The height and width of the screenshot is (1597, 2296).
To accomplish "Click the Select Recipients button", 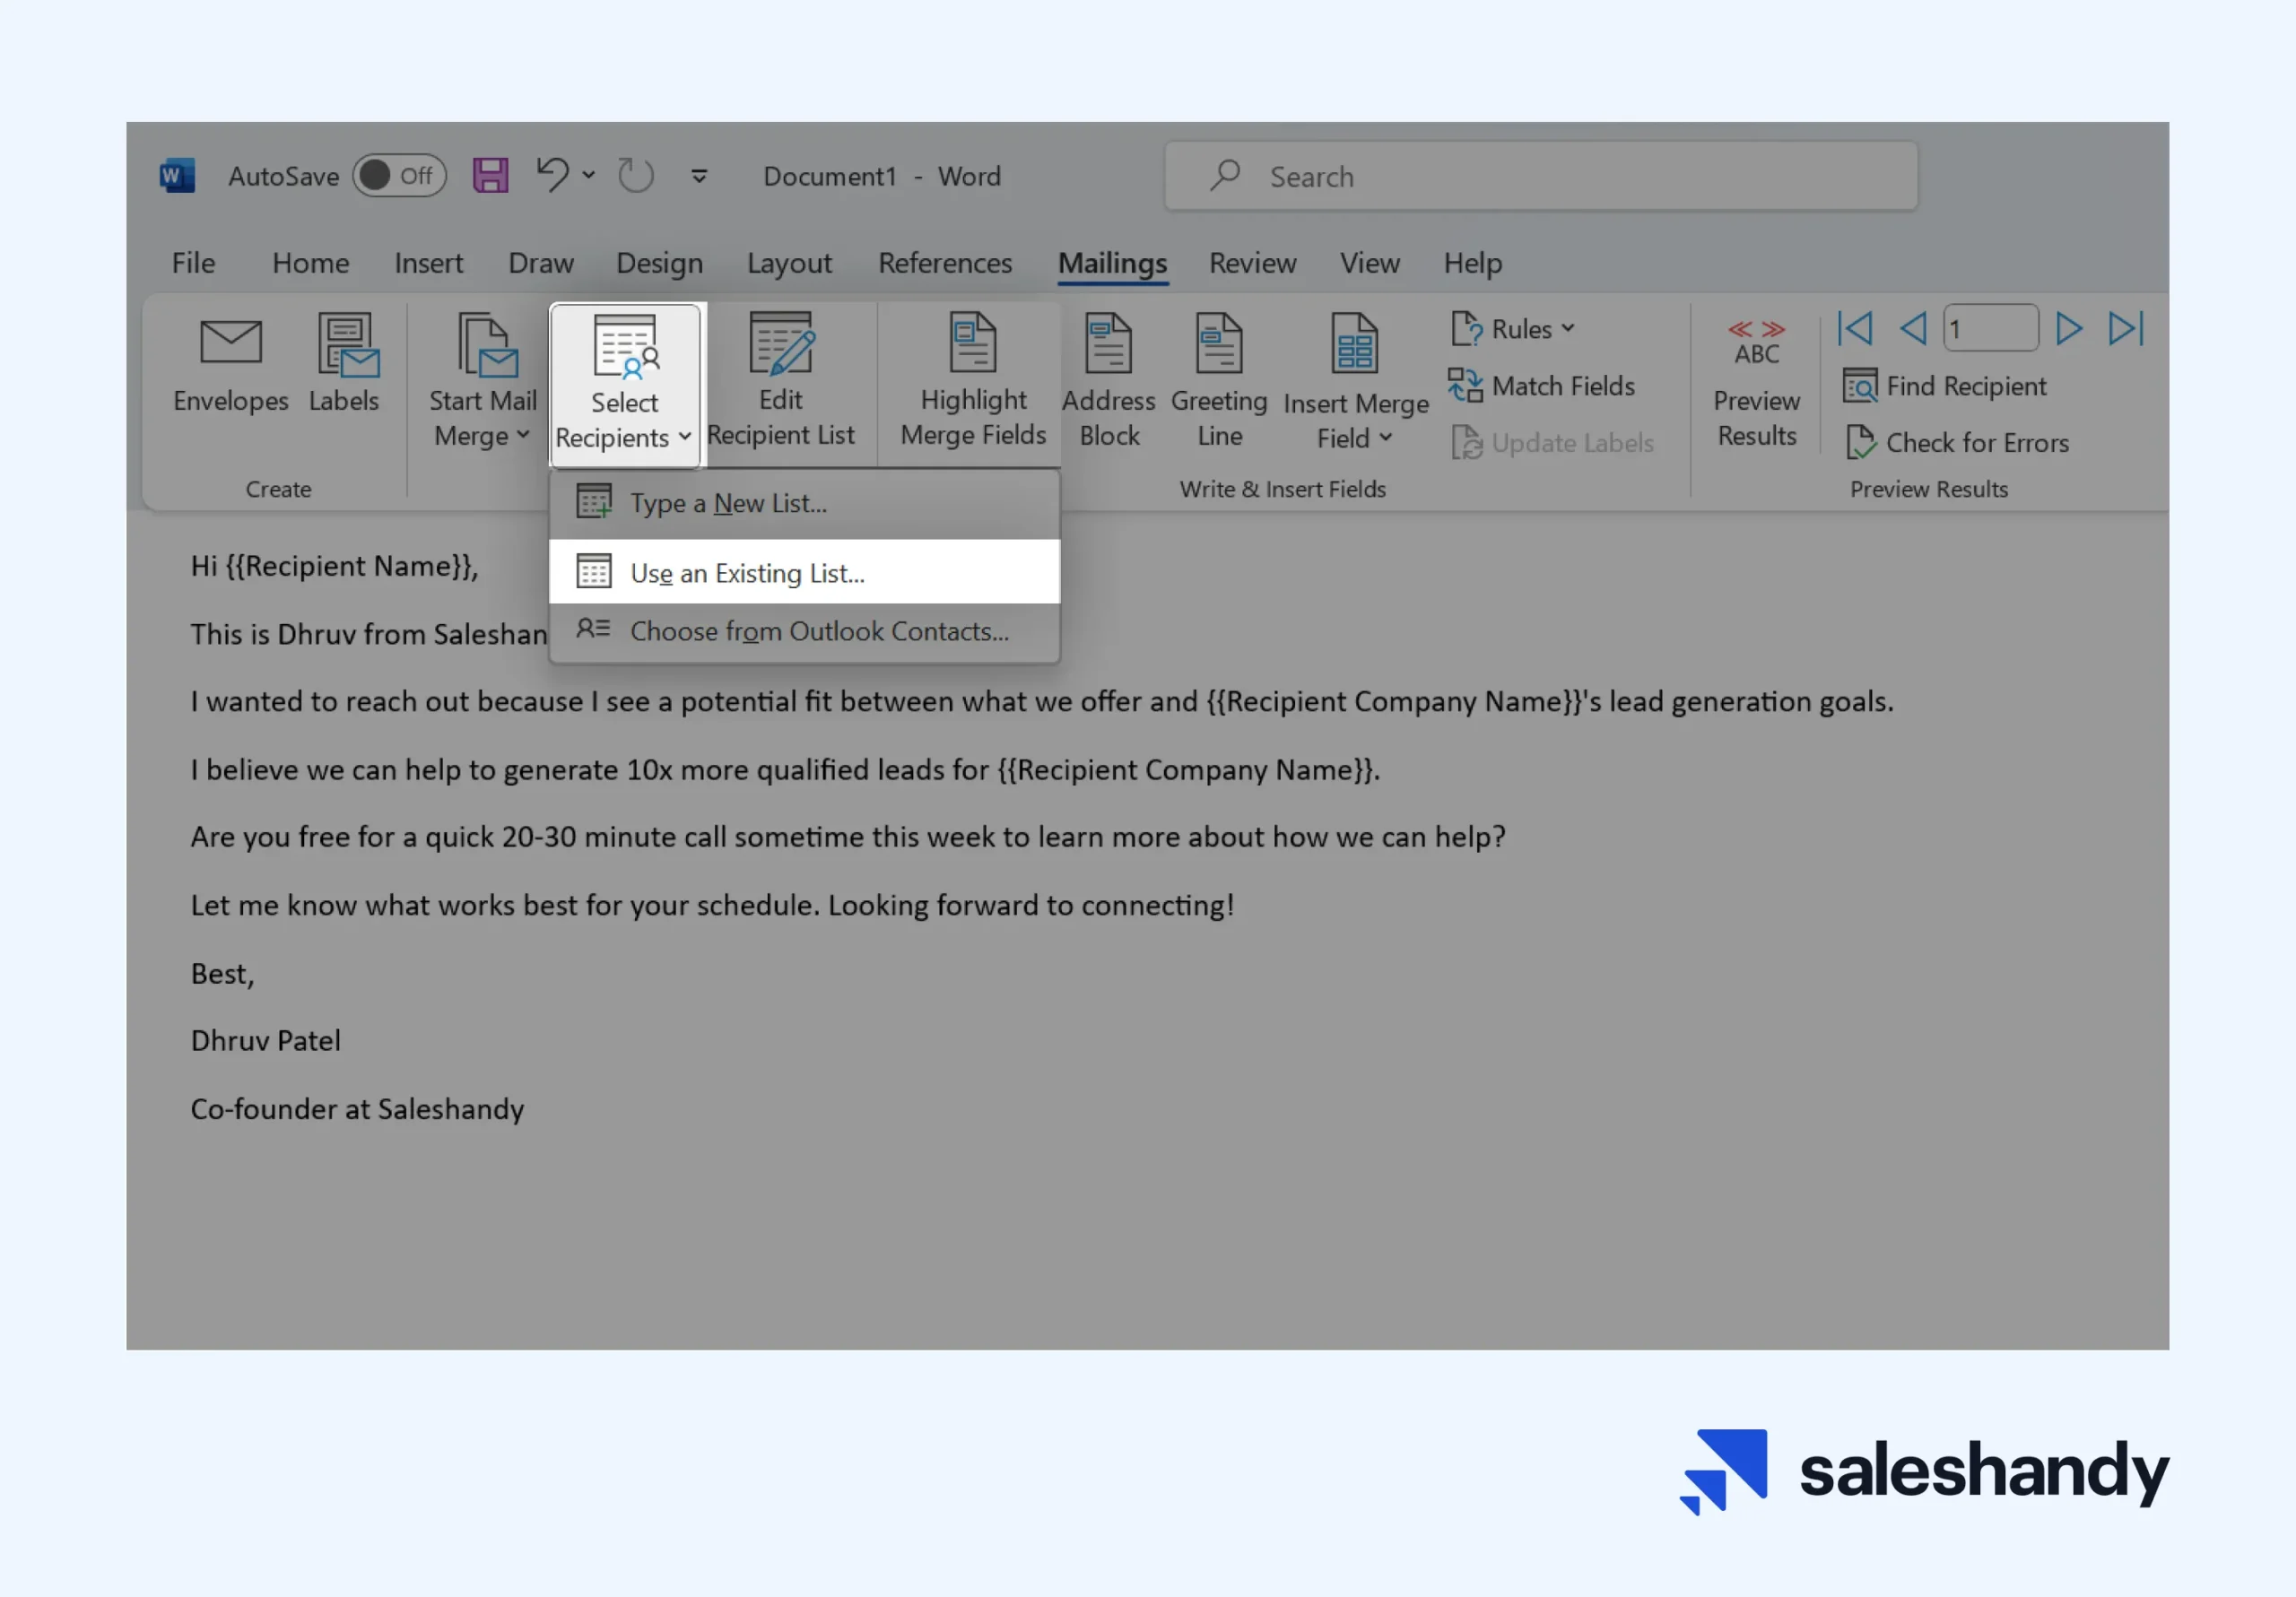I will (x=625, y=384).
